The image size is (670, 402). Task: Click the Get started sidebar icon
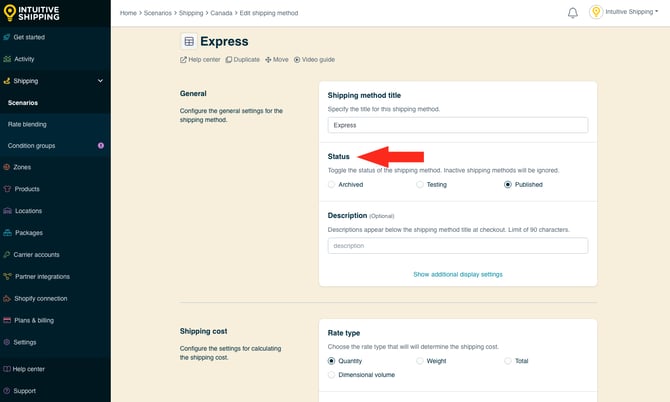pyautogui.click(x=6, y=37)
